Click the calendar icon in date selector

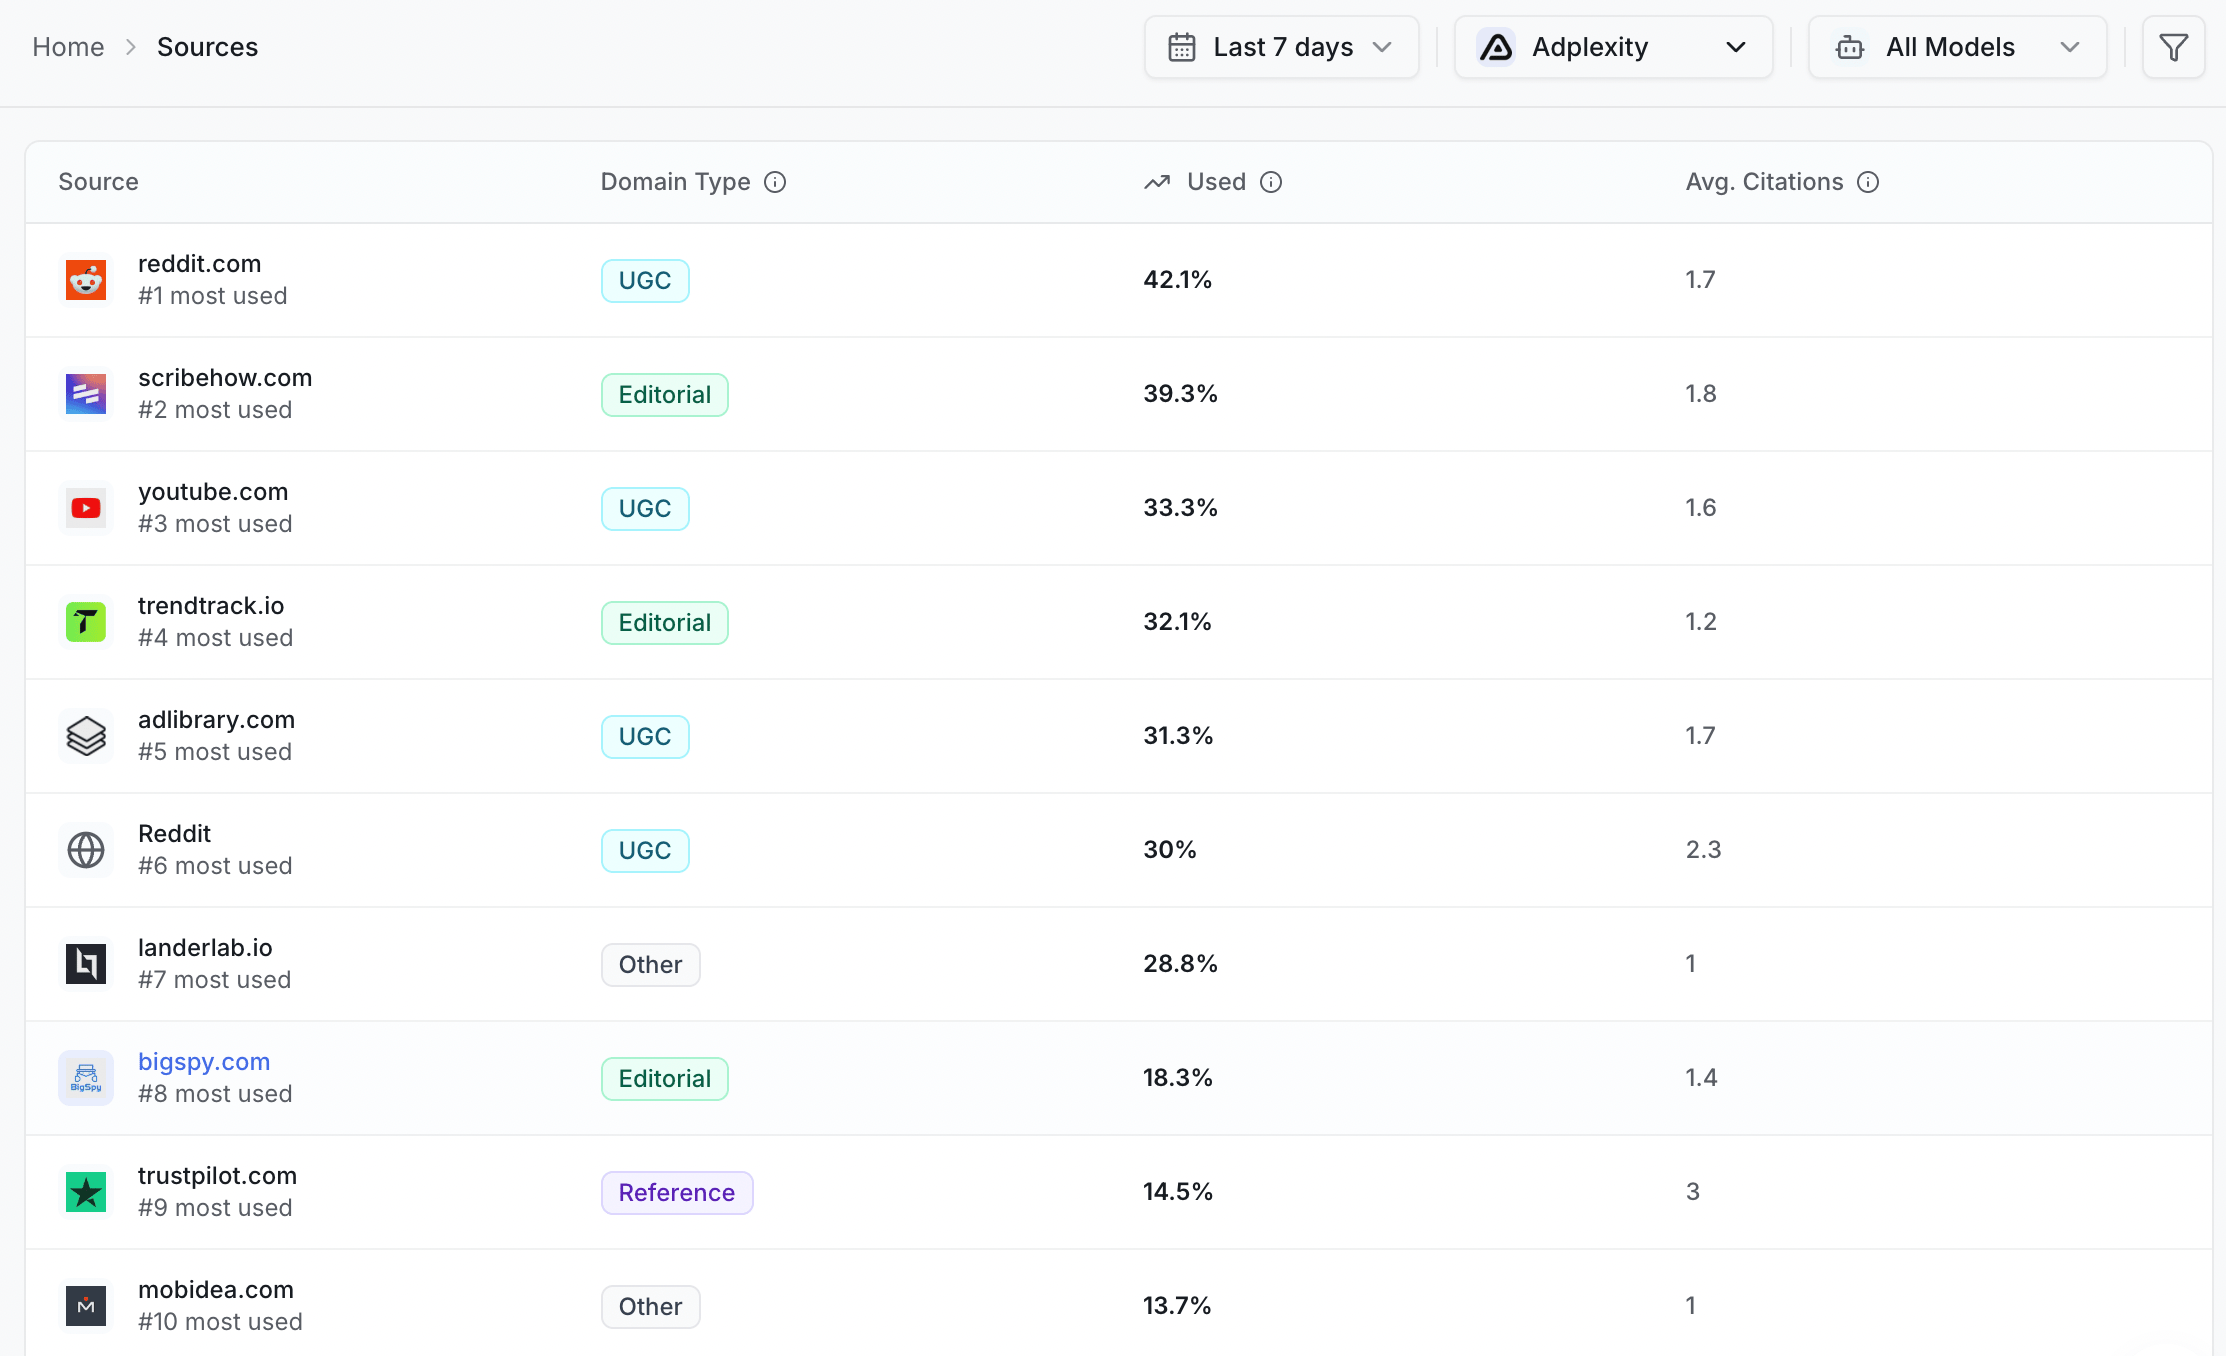click(x=1182, y=47)
